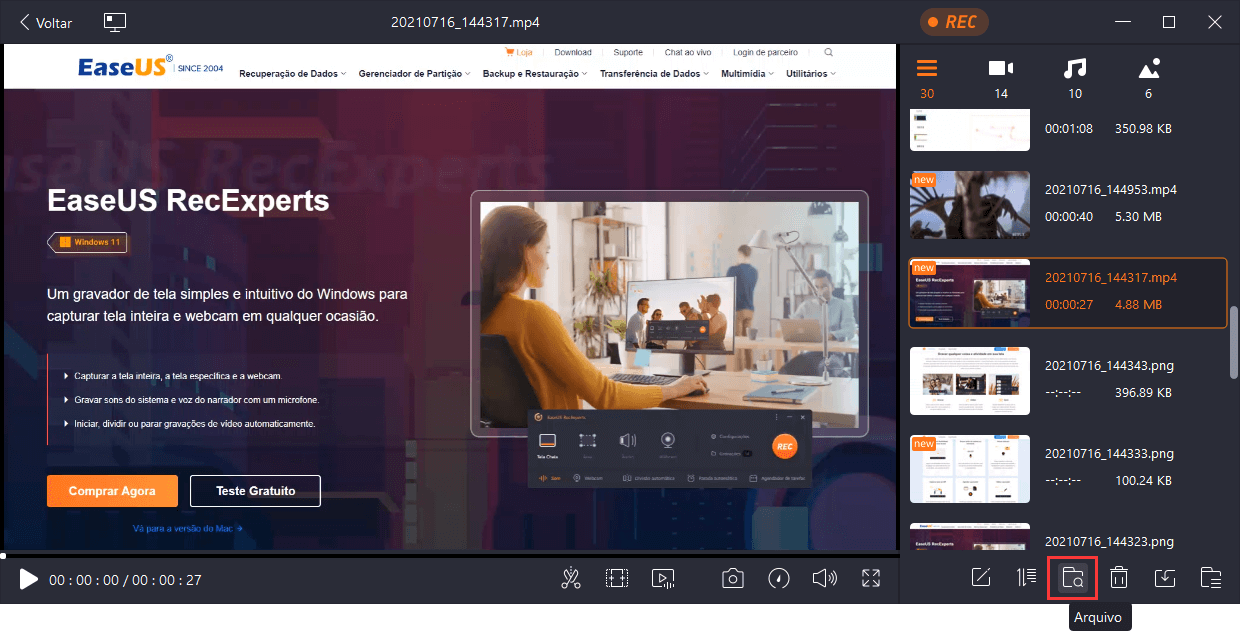Image resolution: width=1240 pixels, height=632 pixels.
Task: Open the scissors trim tool
Action: point(571,578)
